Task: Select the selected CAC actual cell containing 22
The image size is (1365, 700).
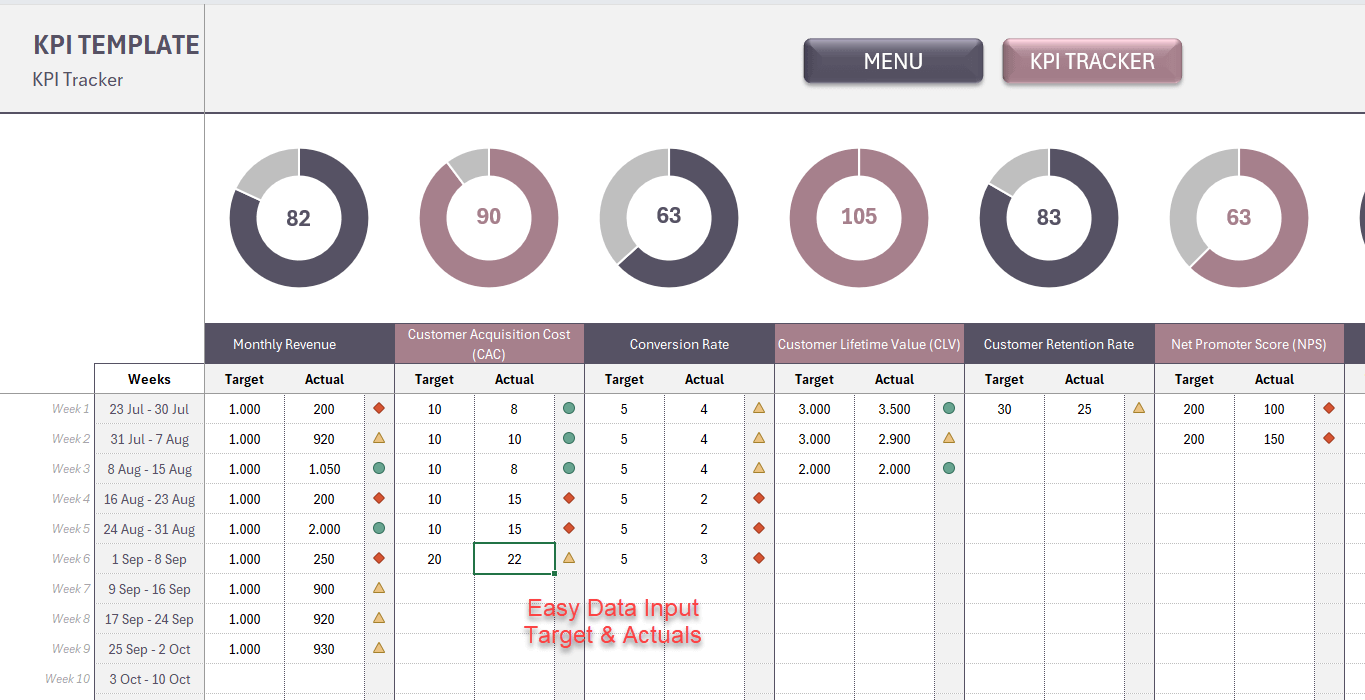Action: 514,559
